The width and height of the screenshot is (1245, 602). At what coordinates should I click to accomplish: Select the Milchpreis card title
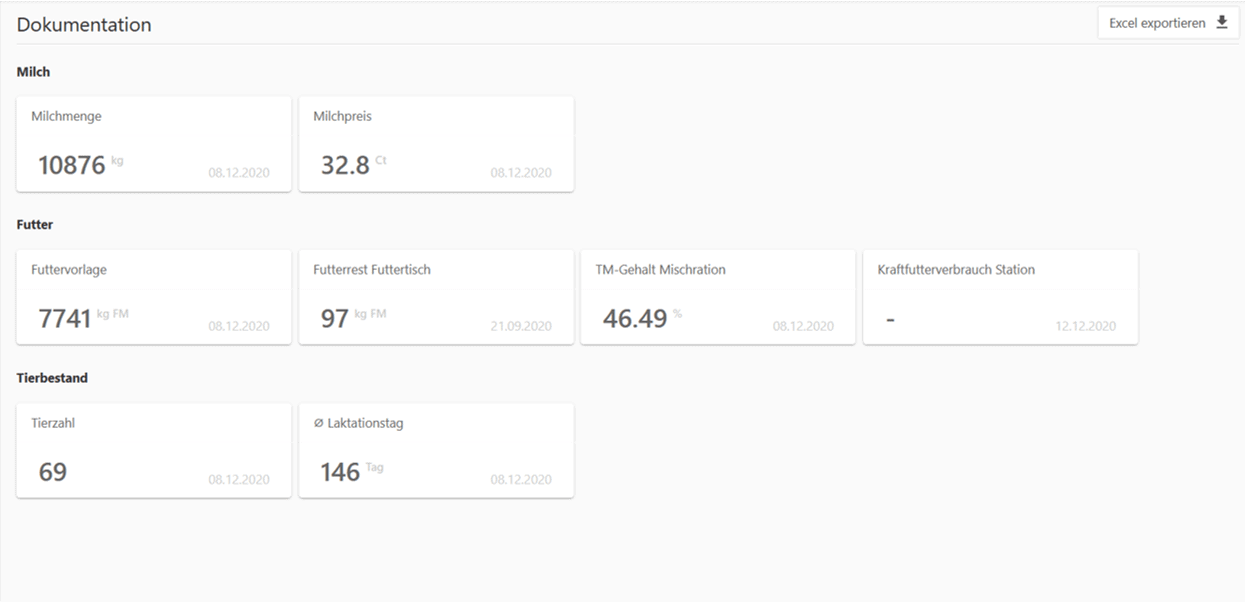[342, 116]
